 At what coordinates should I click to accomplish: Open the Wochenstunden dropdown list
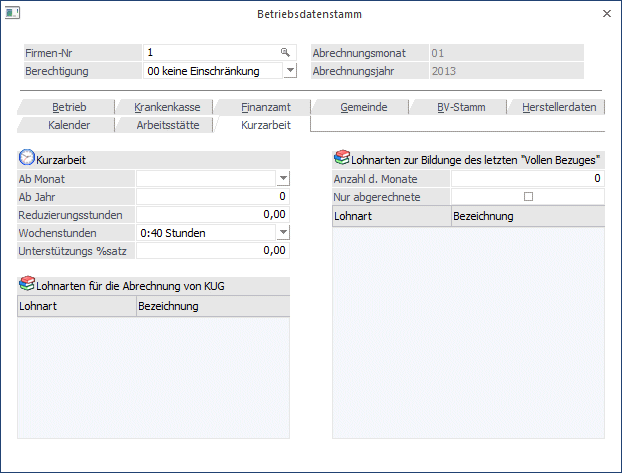point(282,232)
